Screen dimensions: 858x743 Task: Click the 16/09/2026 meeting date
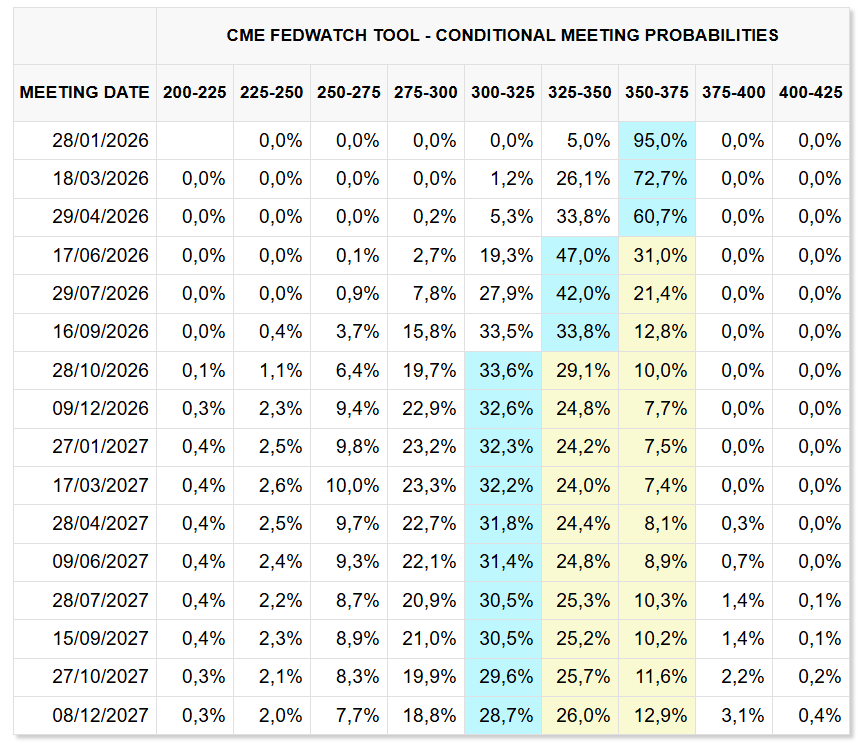tap(100, 332)
